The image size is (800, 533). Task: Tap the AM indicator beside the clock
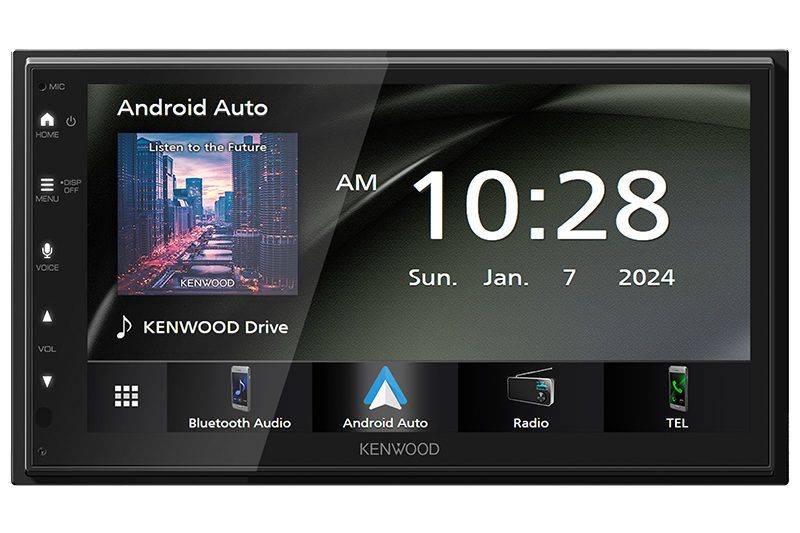click(356, 183)
